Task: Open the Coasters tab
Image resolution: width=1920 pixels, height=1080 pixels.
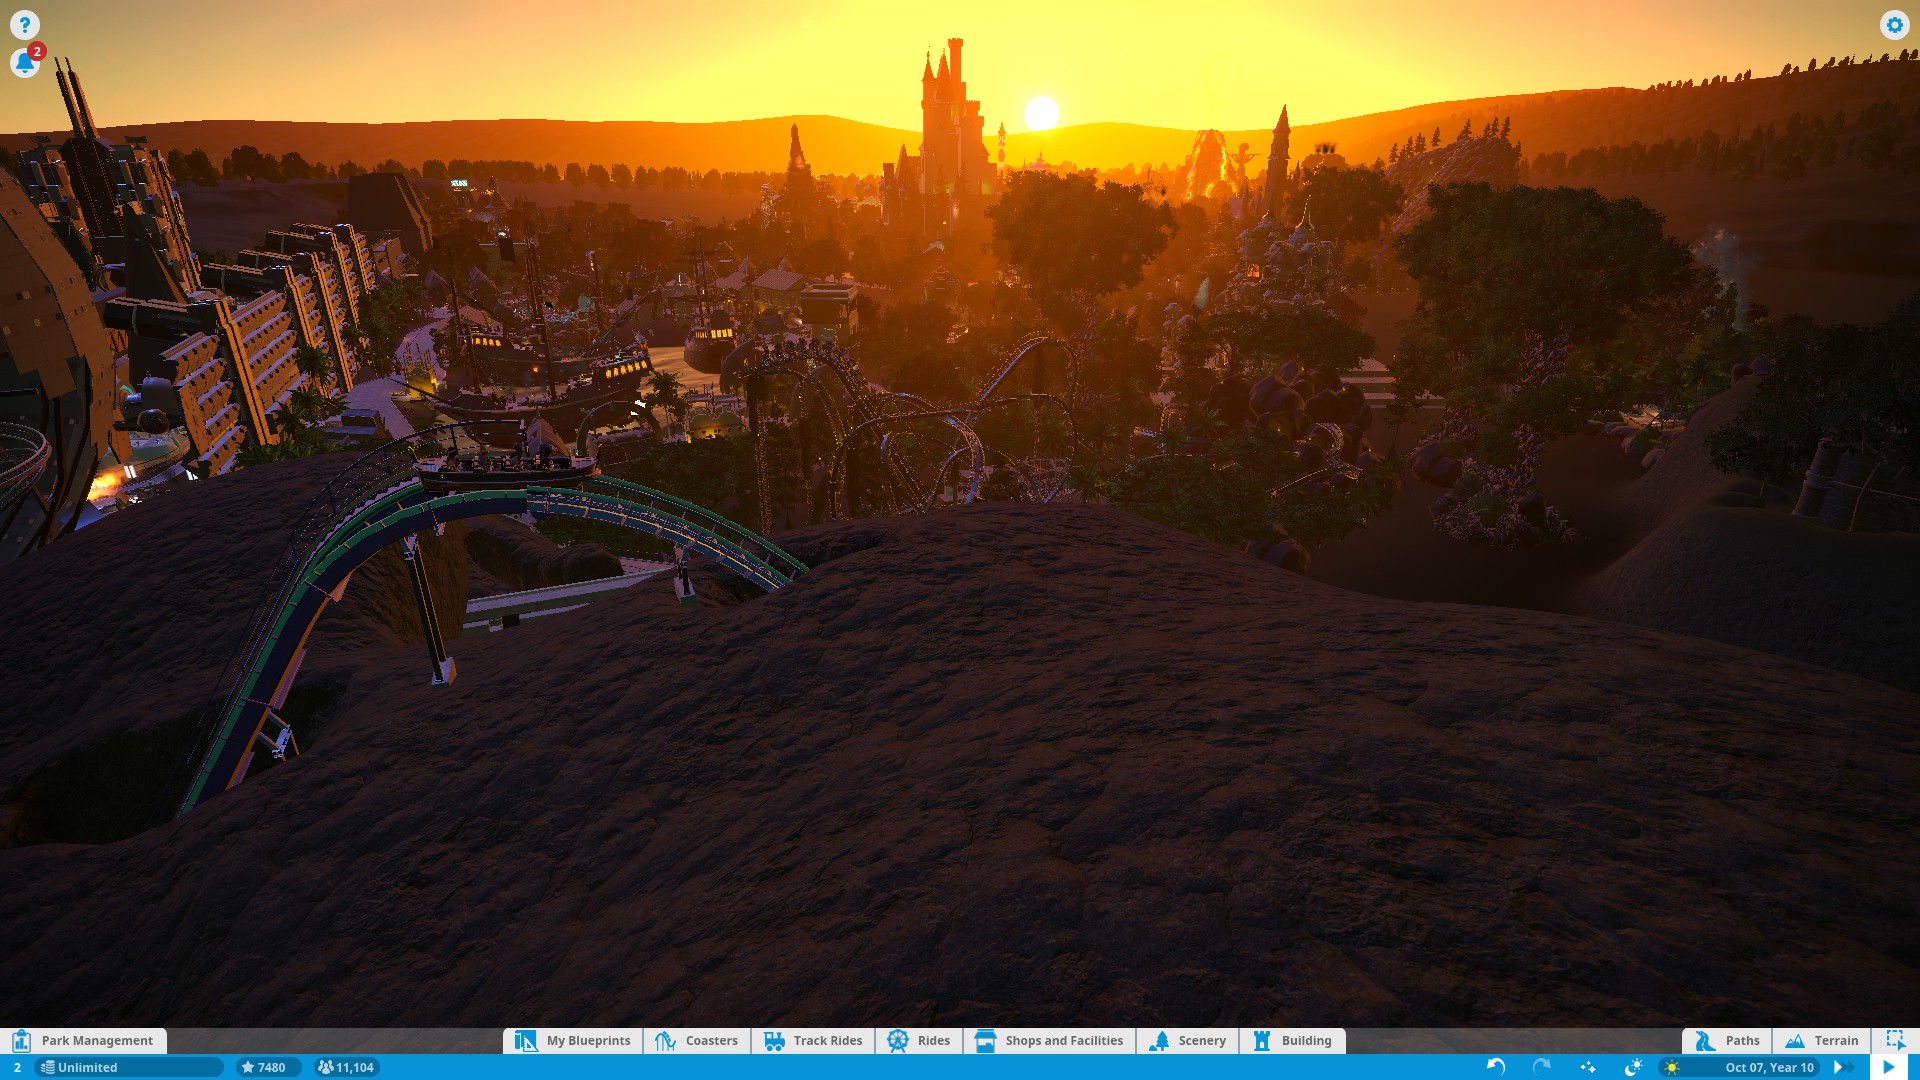Action: click(x=697, y=1040)
